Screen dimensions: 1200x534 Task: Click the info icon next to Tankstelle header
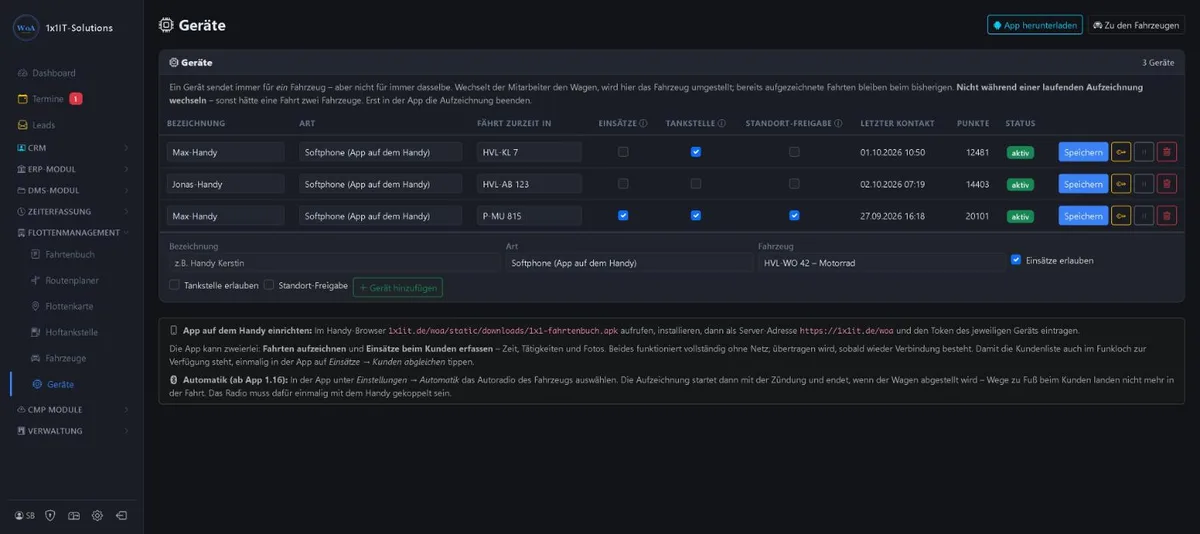[721, 124]
